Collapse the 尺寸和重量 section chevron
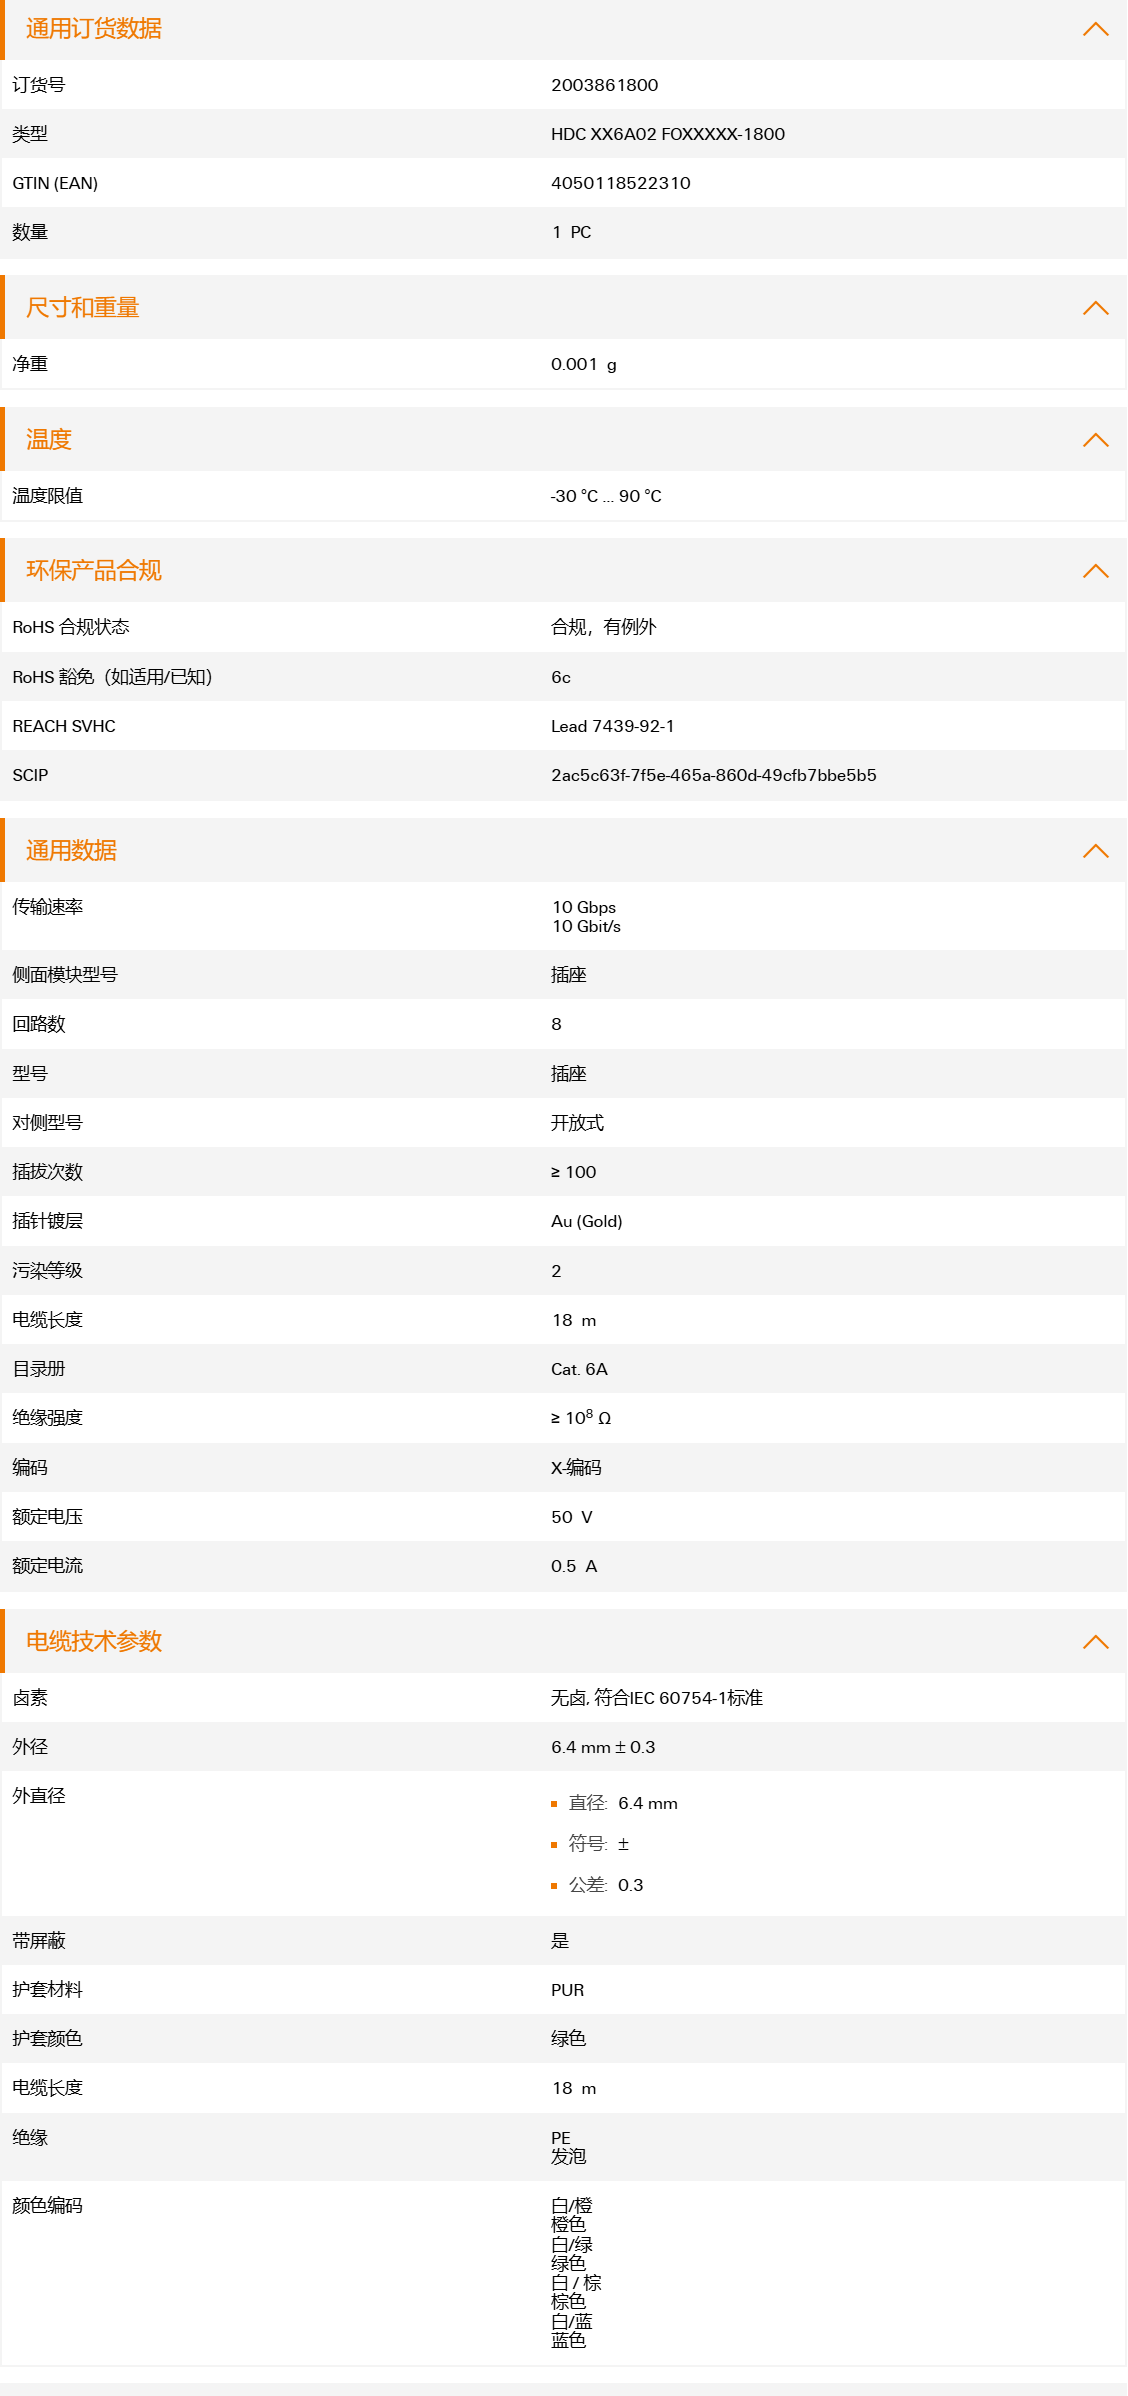The image size is (1128, 2396). [1096, 308]
